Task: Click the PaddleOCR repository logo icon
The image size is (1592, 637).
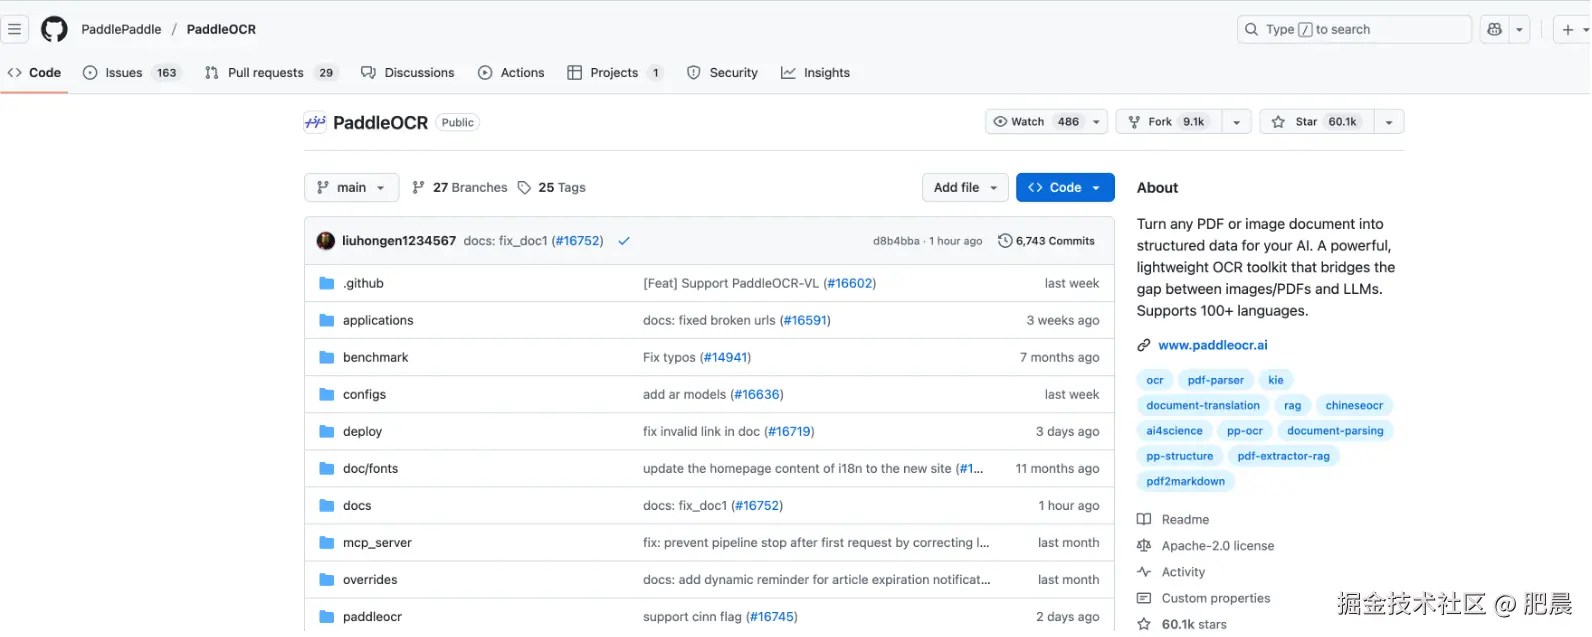Action: [315, 123]
